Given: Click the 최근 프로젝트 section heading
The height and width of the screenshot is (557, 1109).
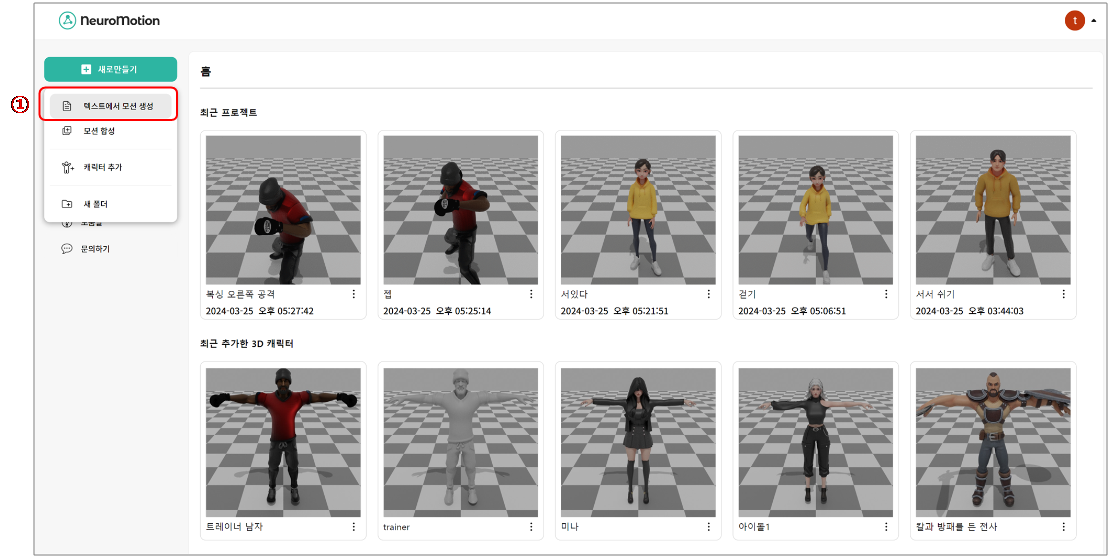Looking at the screenshot, I should pos(228,112).
